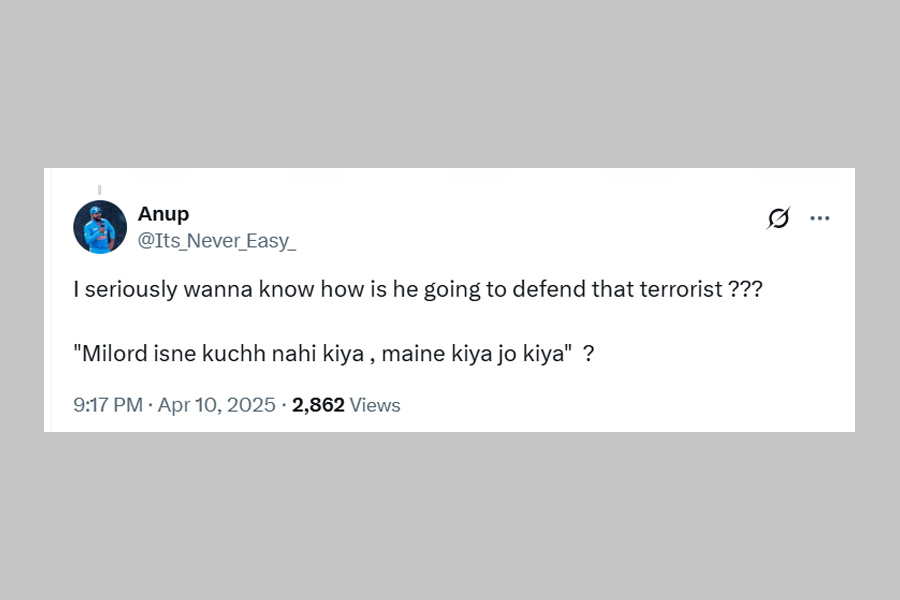Click the Apr 10, 2025 date
Screen dimensions: 900x600
(216, 405)
